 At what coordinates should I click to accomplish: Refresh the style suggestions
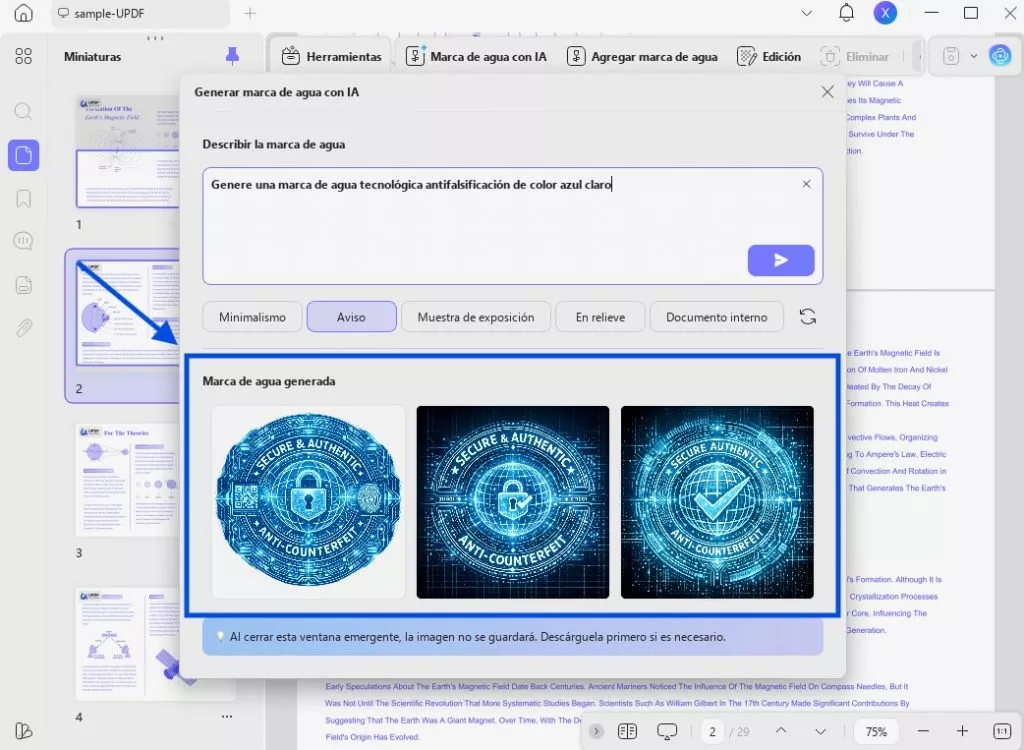[808, 317]
